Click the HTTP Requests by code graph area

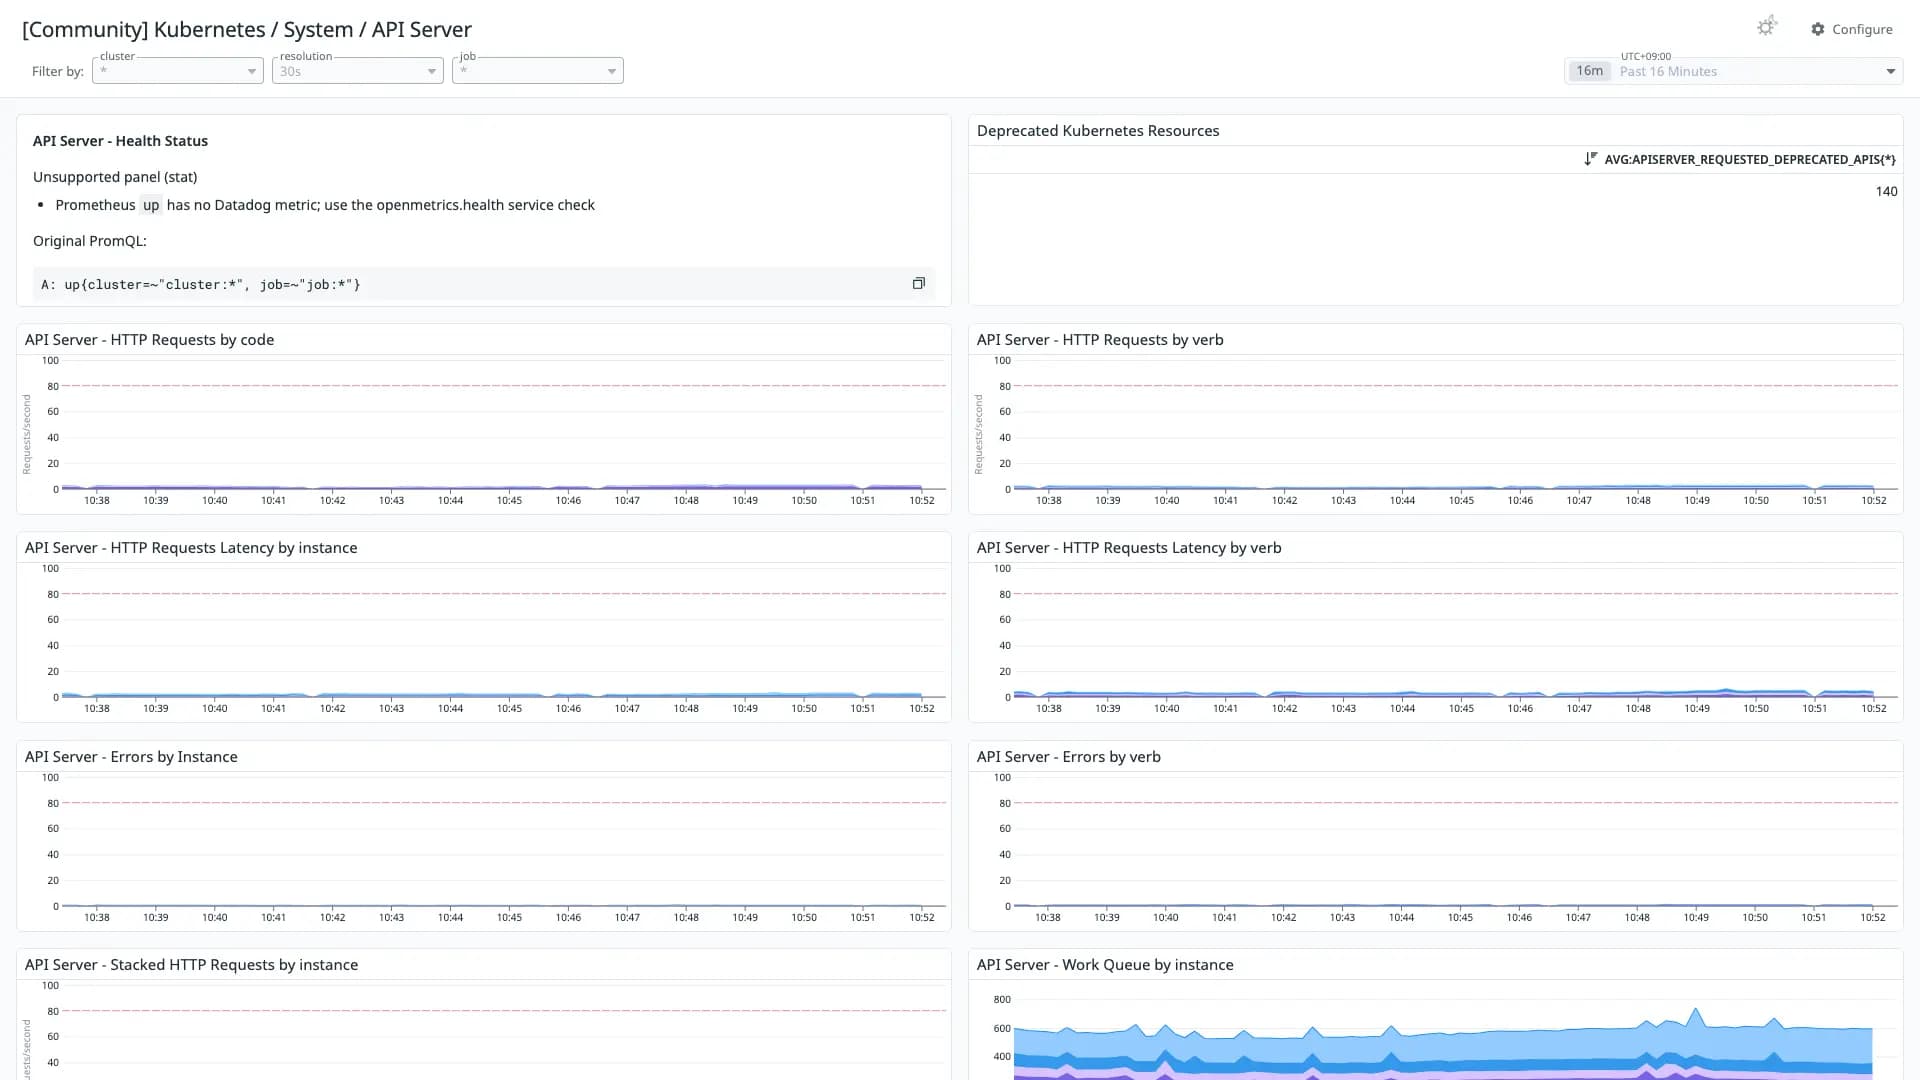[504, 425]
